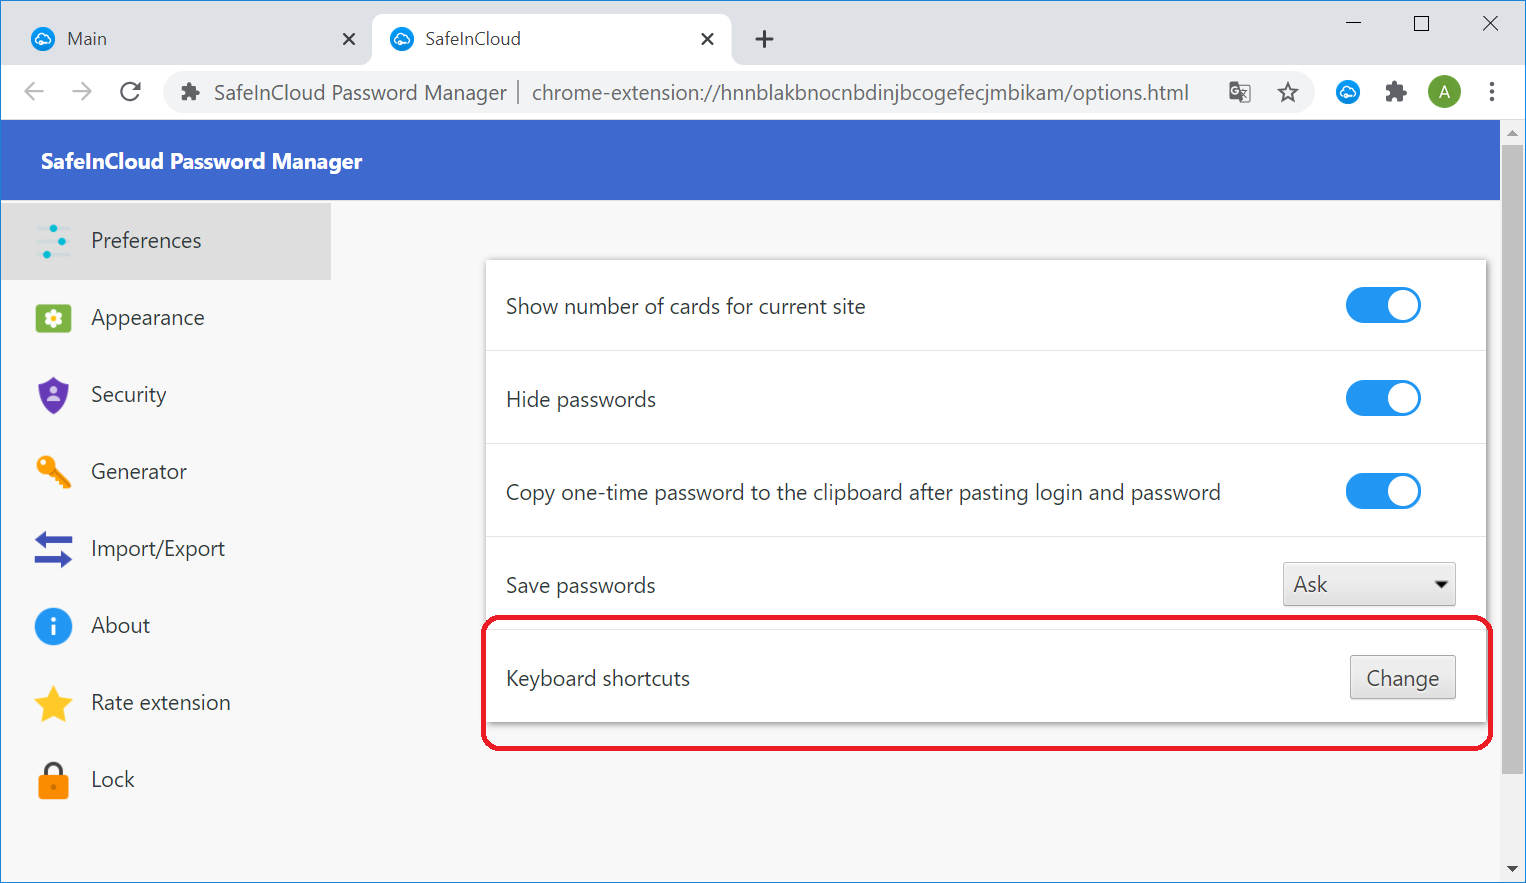The width and height of the screenshot is (1526, 883).
Task: Click the scrollbar up arrow
Action: tap(1513, 132)
